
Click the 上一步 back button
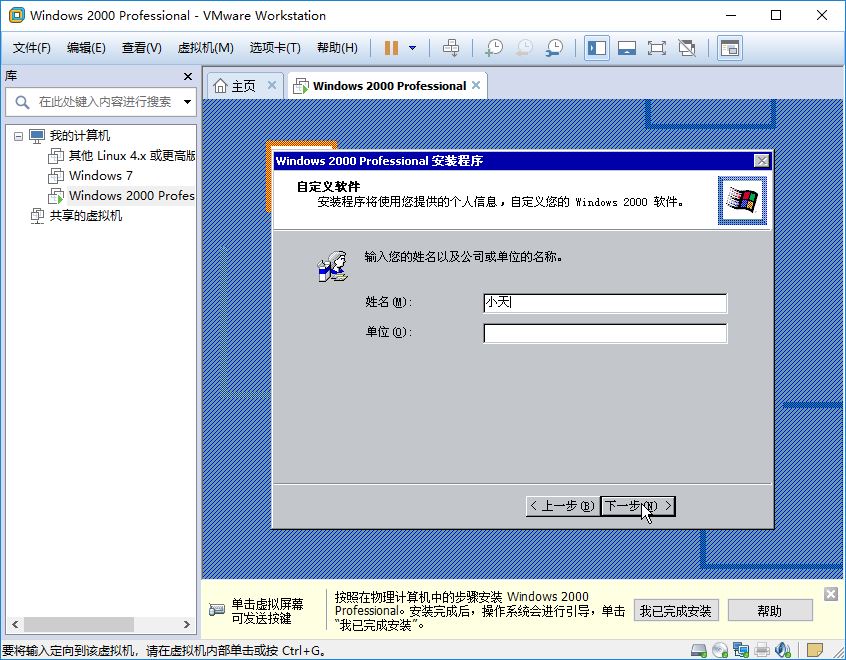coord(563,506)
